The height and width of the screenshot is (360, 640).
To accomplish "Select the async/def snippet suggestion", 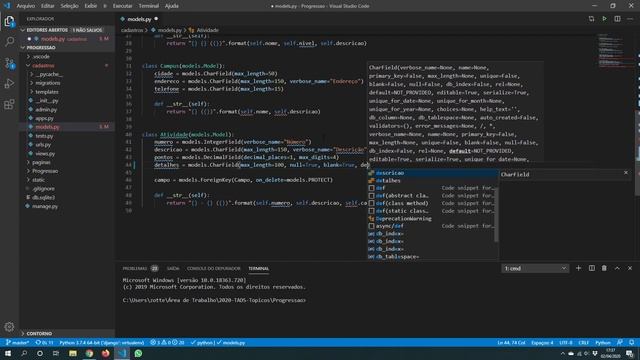I will point(432,226).
